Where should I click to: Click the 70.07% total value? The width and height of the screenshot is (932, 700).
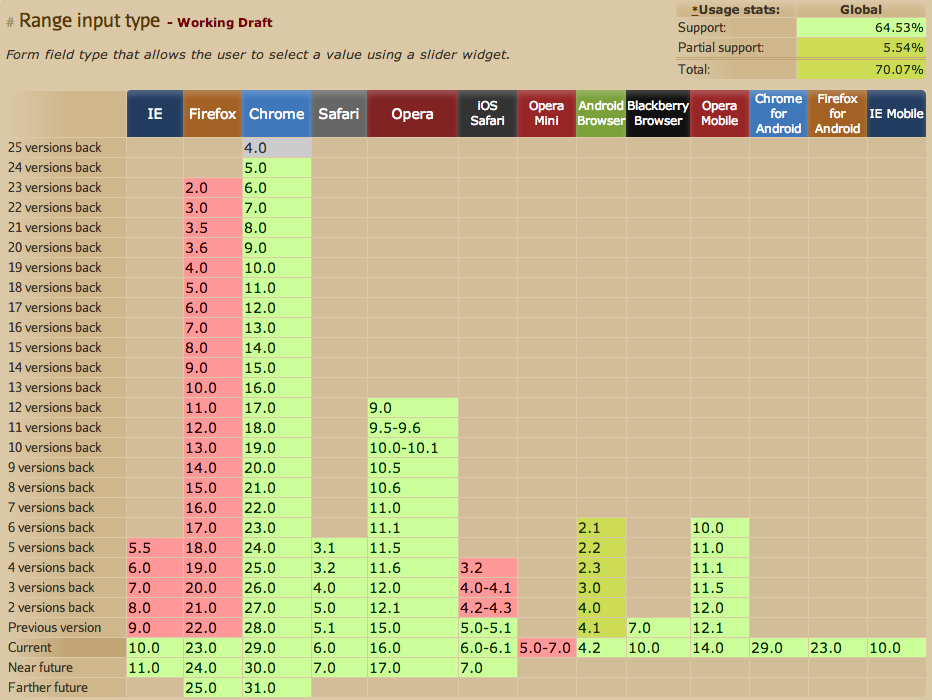[x=861, y=69]
